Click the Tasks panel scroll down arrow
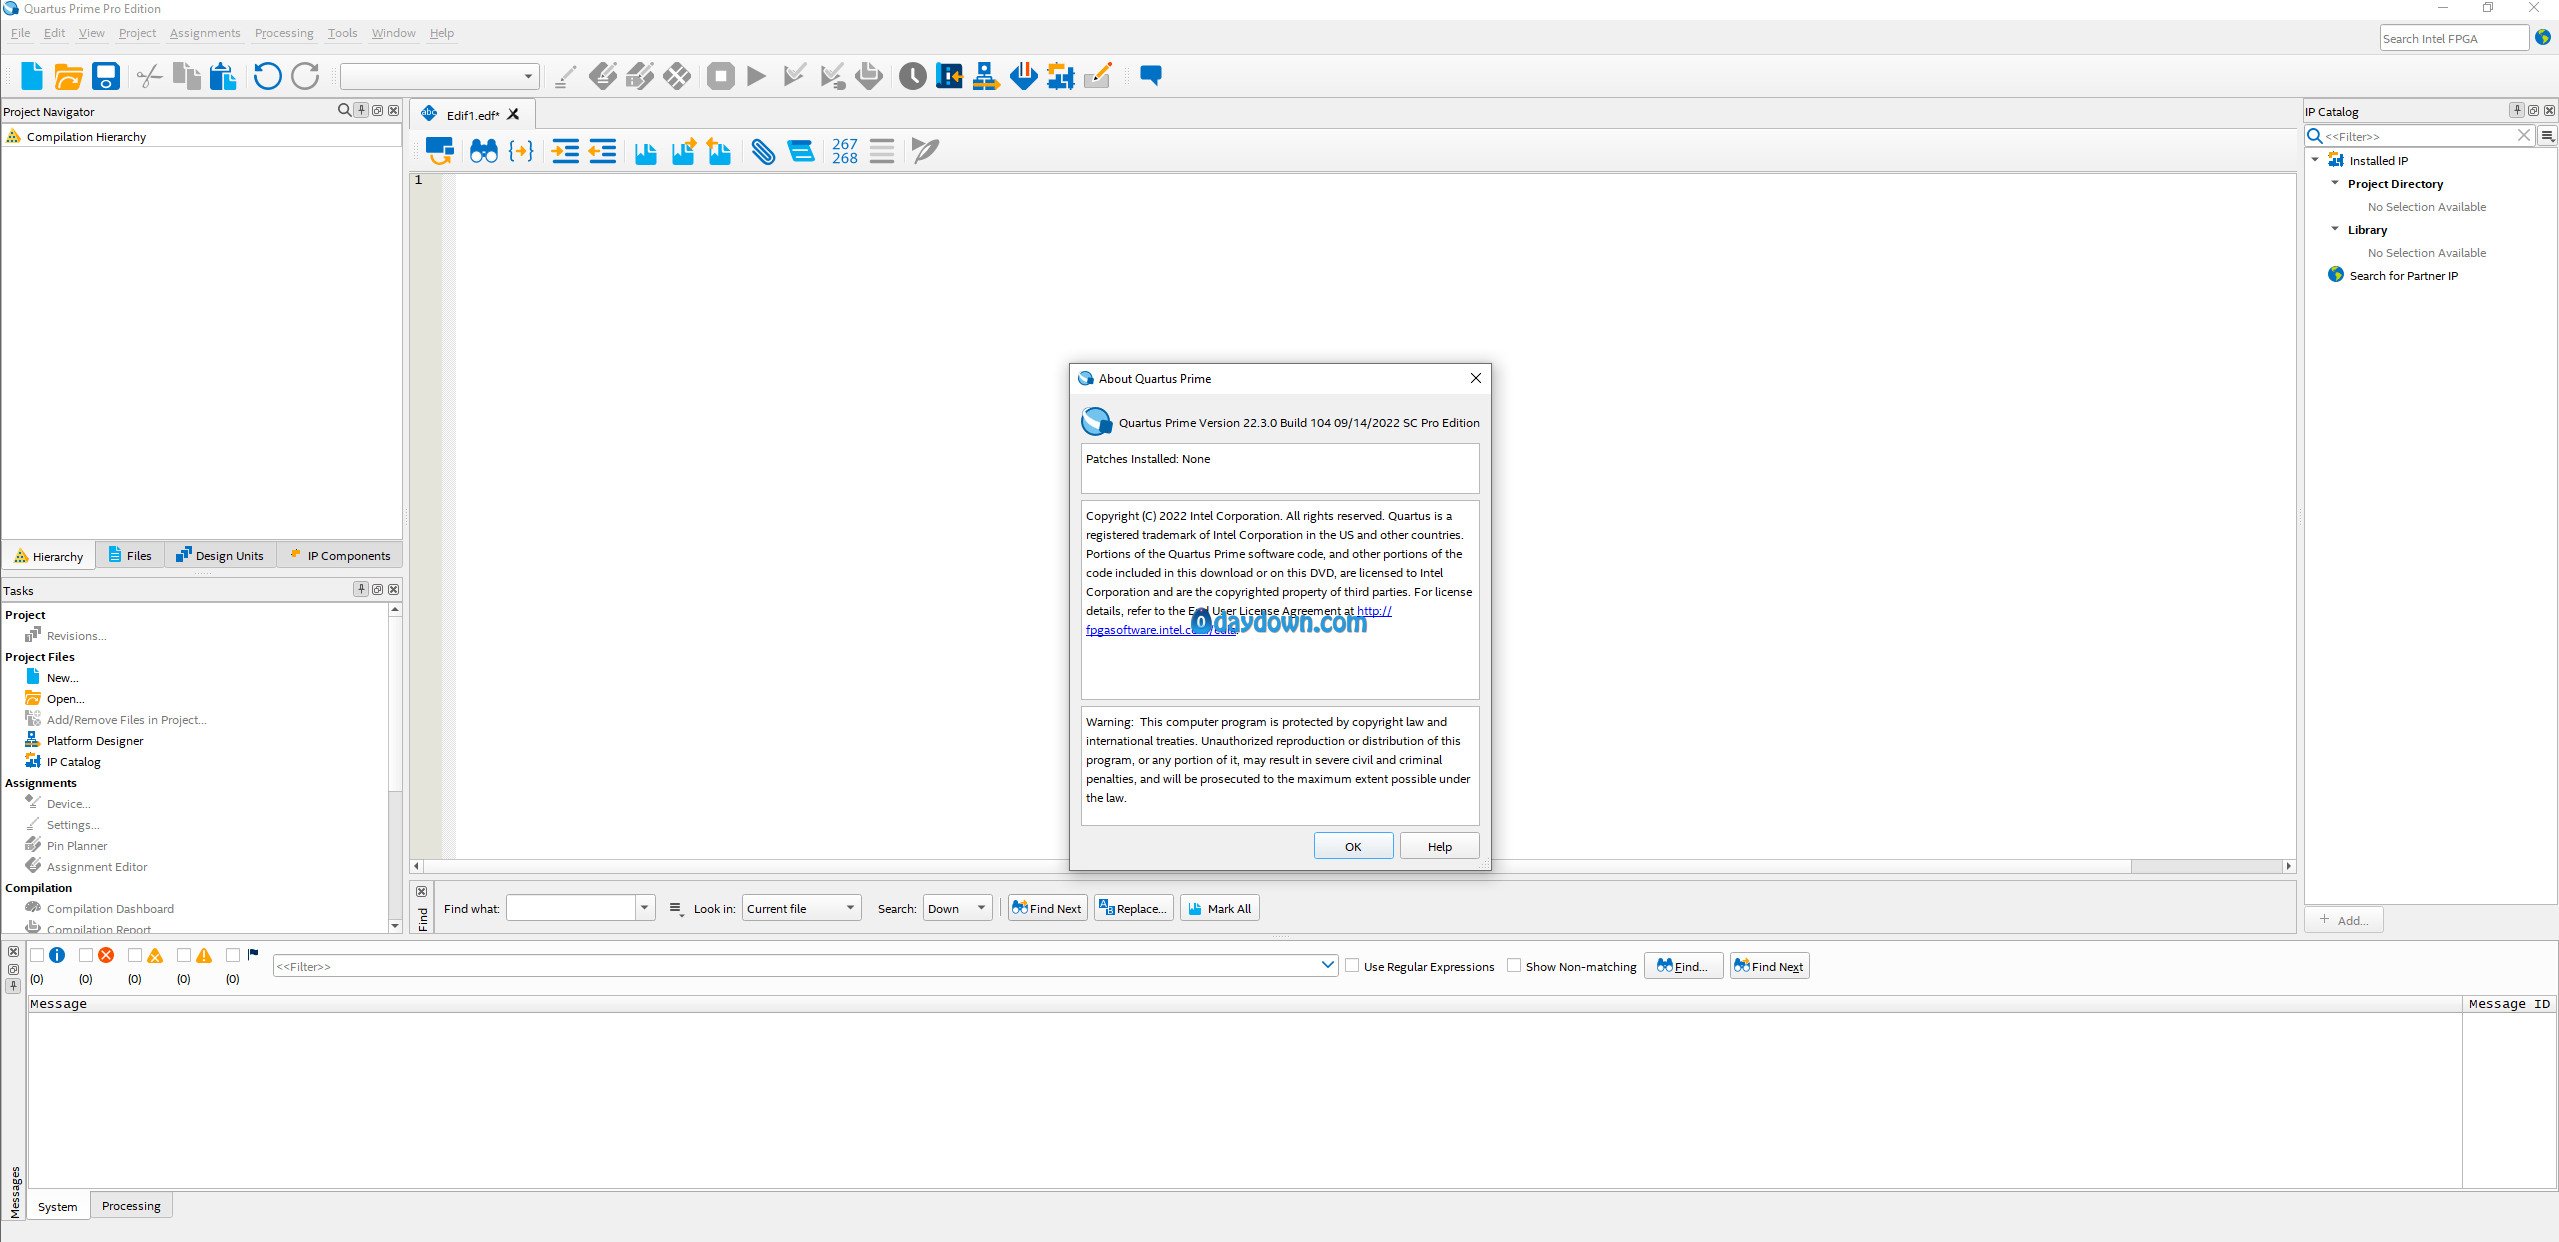 (395, 926)
